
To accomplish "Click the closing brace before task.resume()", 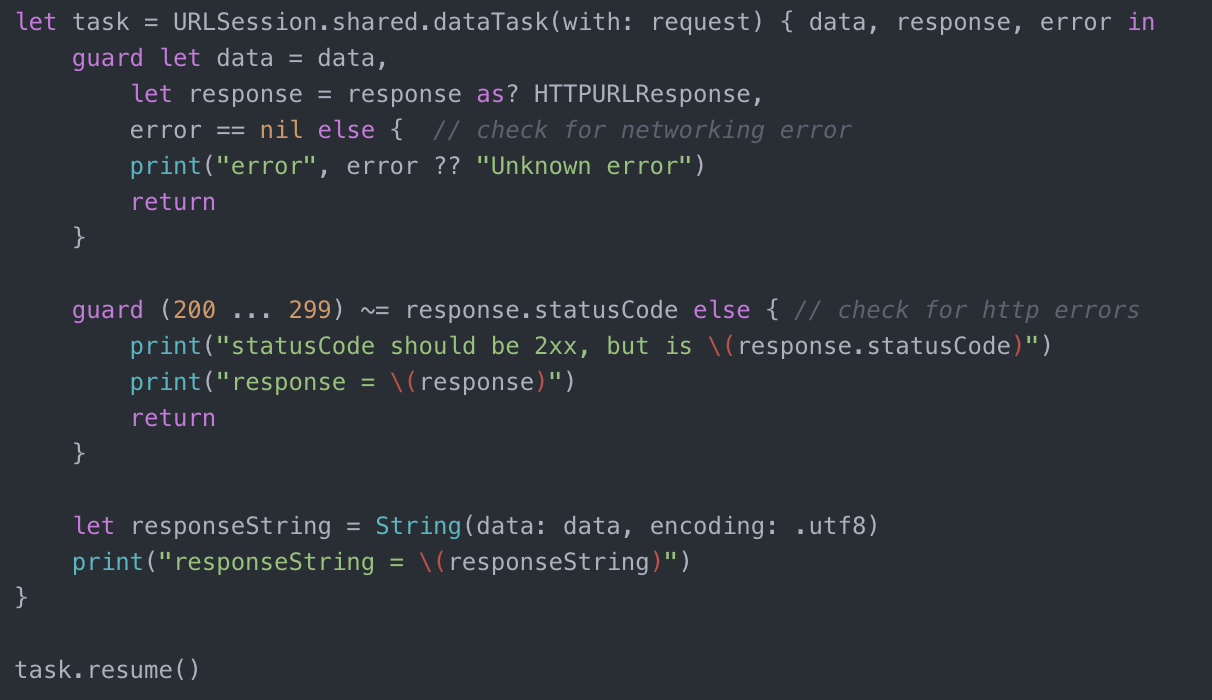I will [22, 598].
